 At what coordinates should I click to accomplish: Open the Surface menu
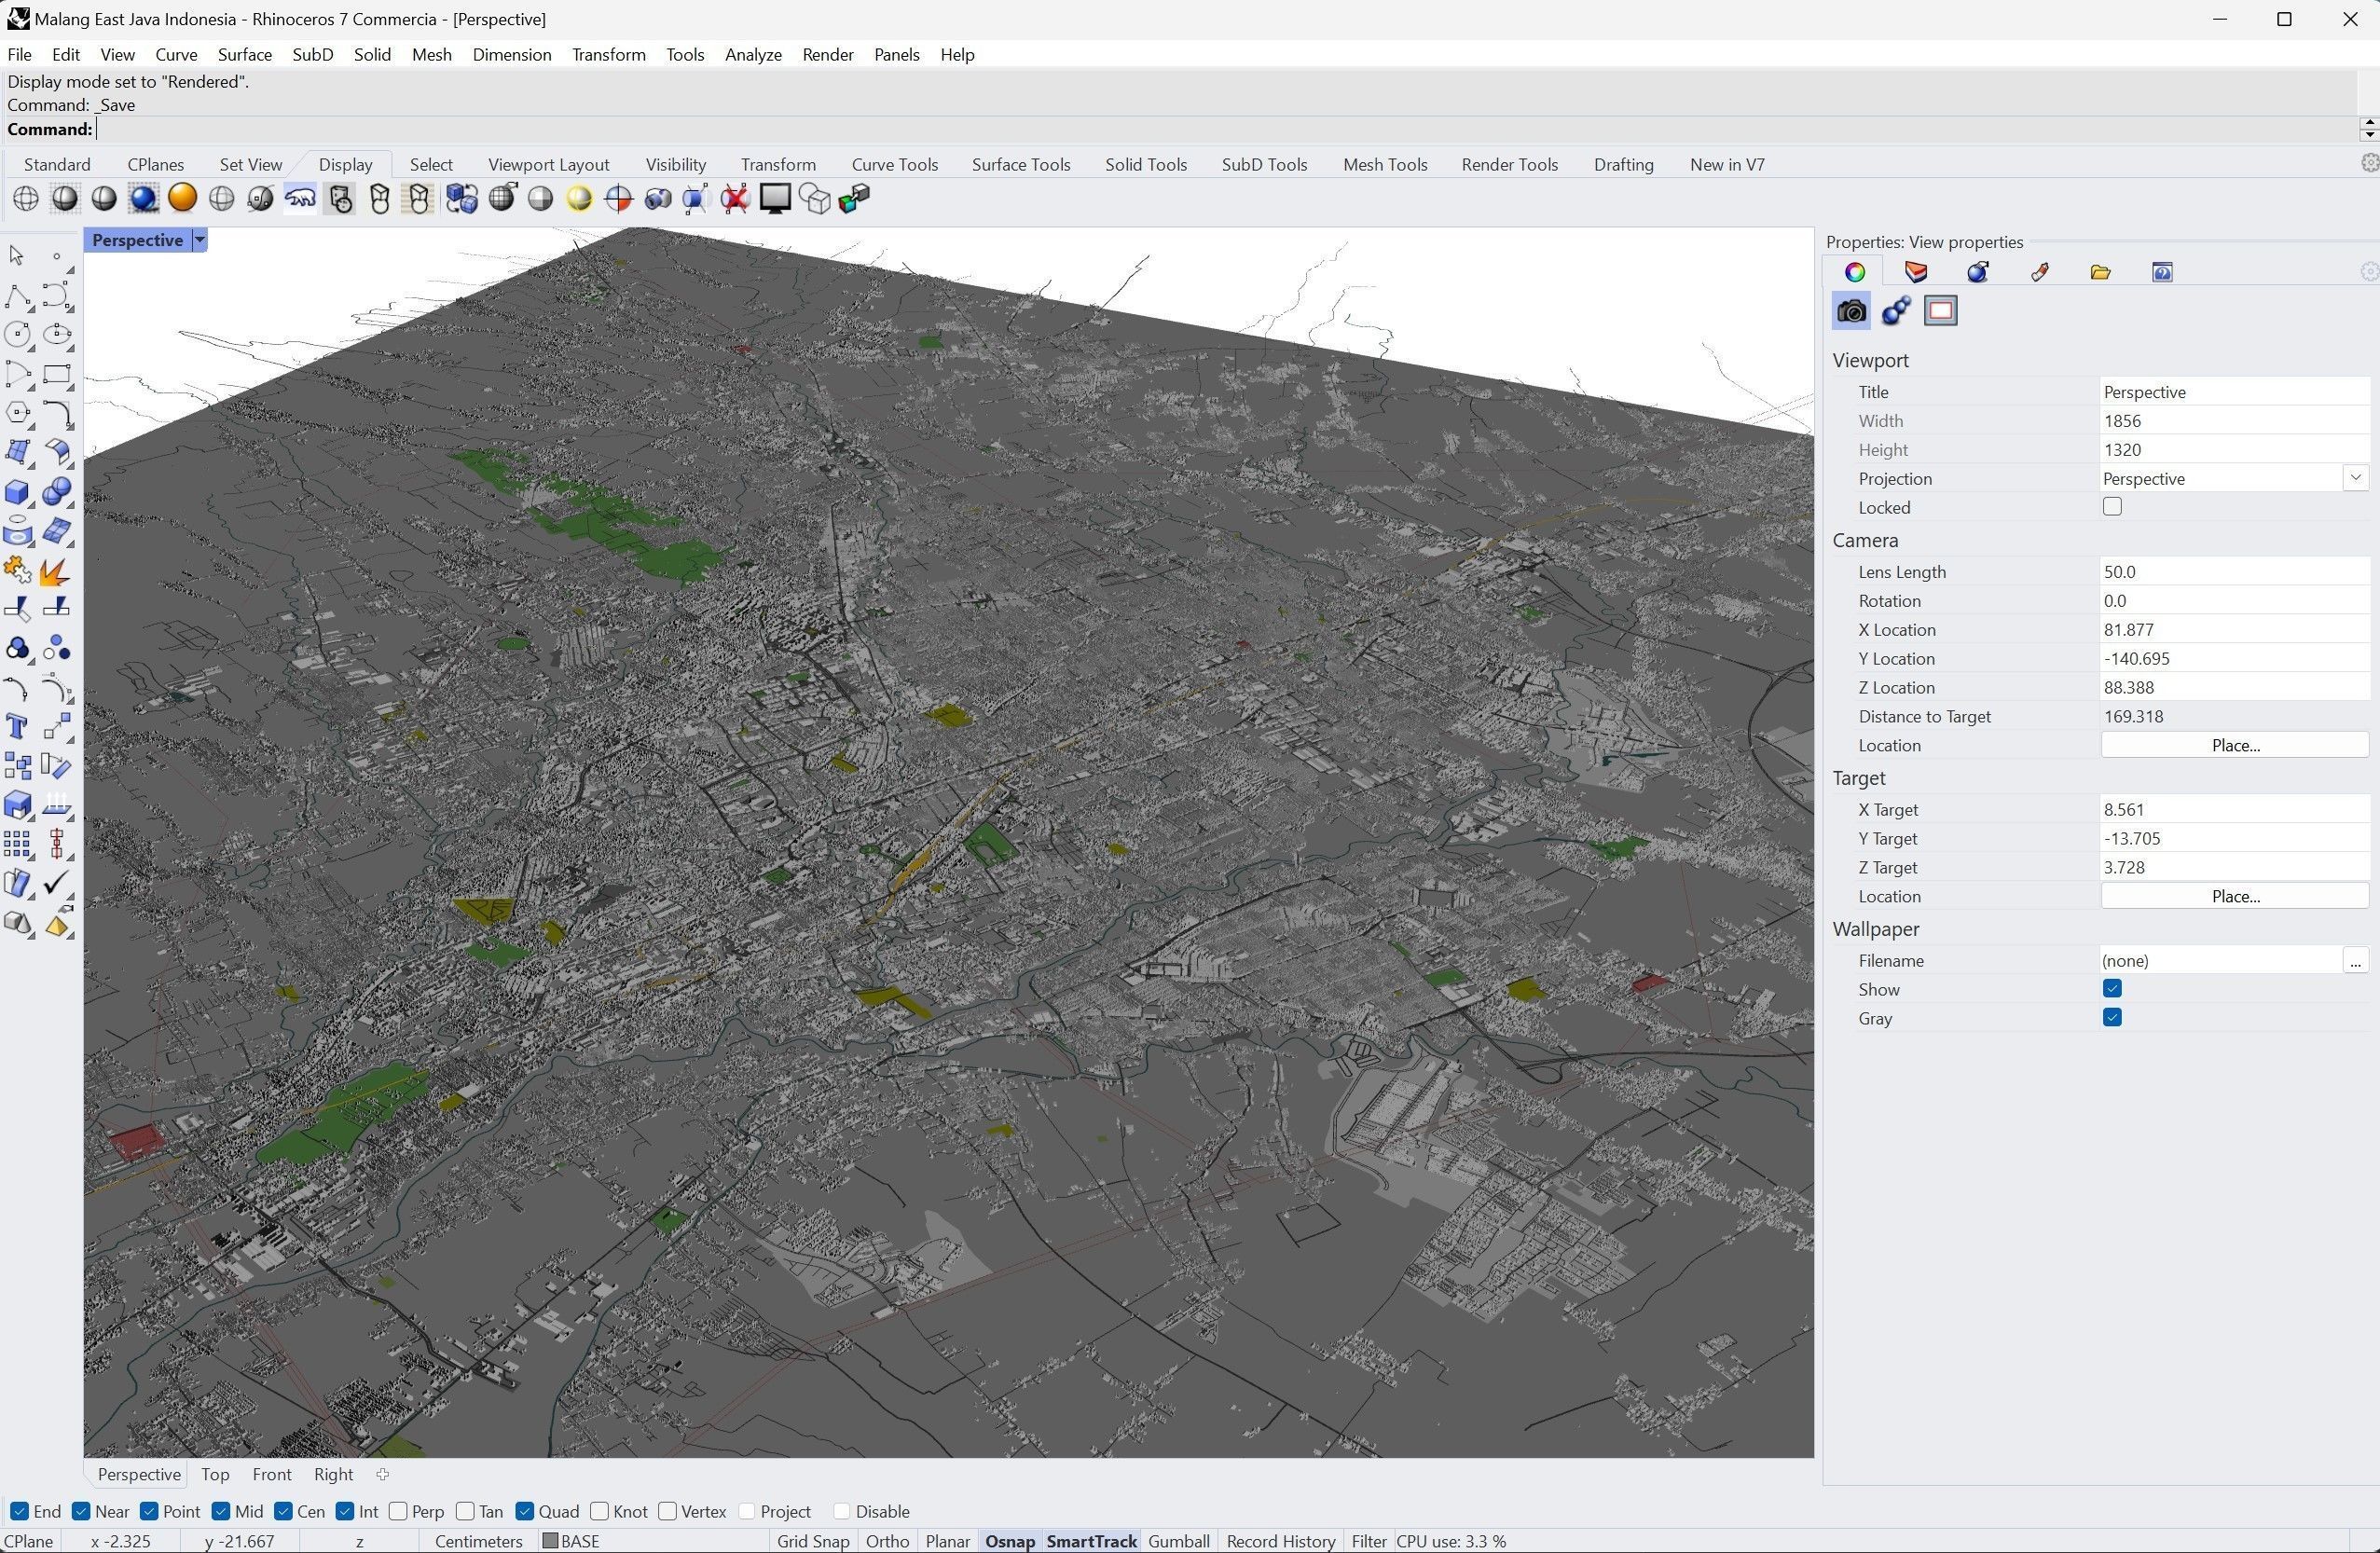[245, 55]
